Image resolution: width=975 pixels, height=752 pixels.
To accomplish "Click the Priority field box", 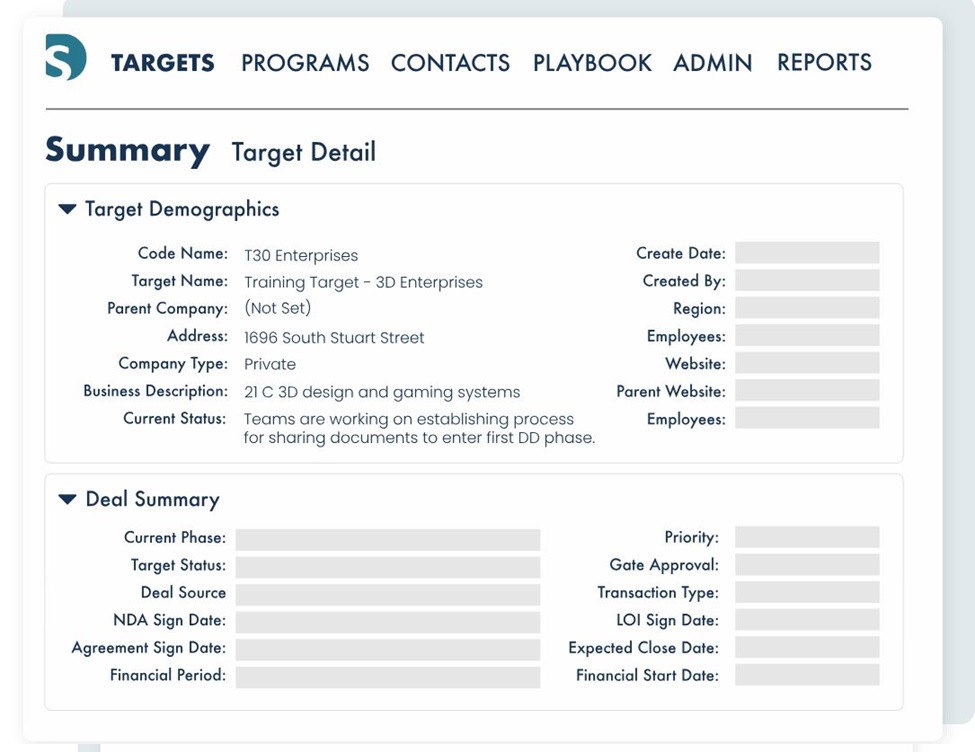I will coord(807,537).
